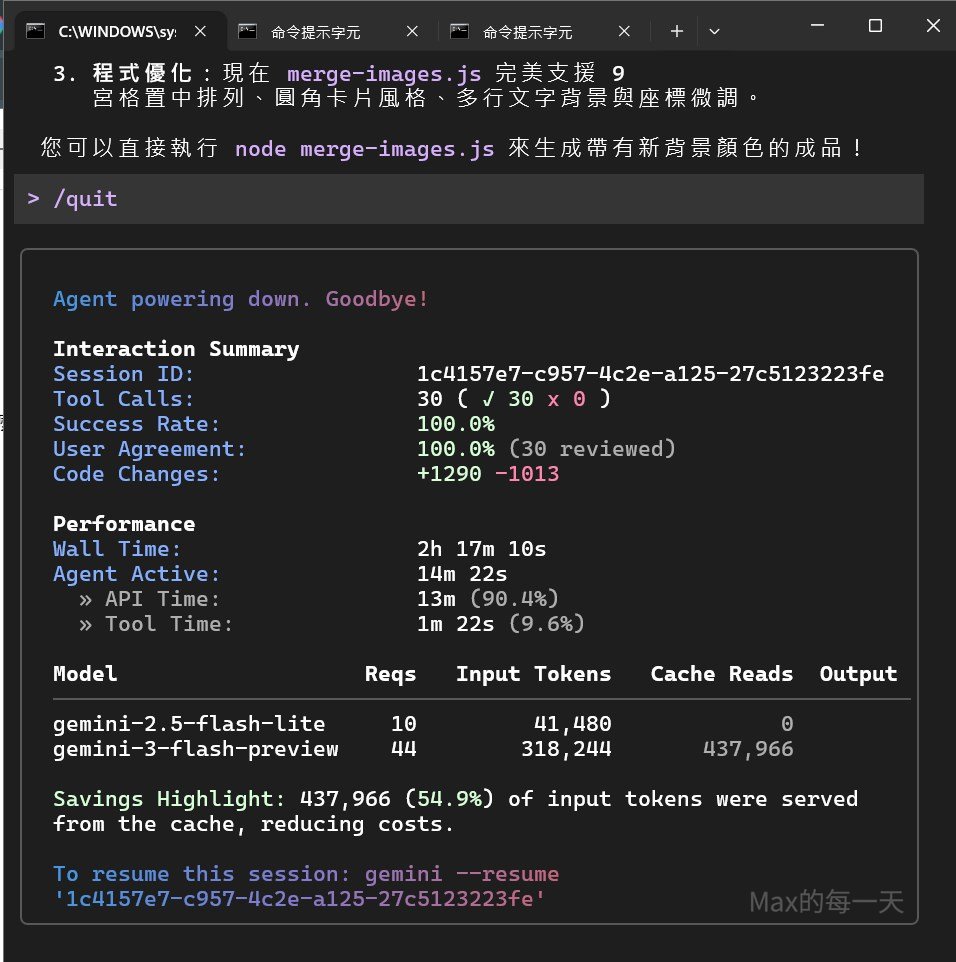Click the gemini --resume command text
The image size is (956, 962).
point(461,874)
